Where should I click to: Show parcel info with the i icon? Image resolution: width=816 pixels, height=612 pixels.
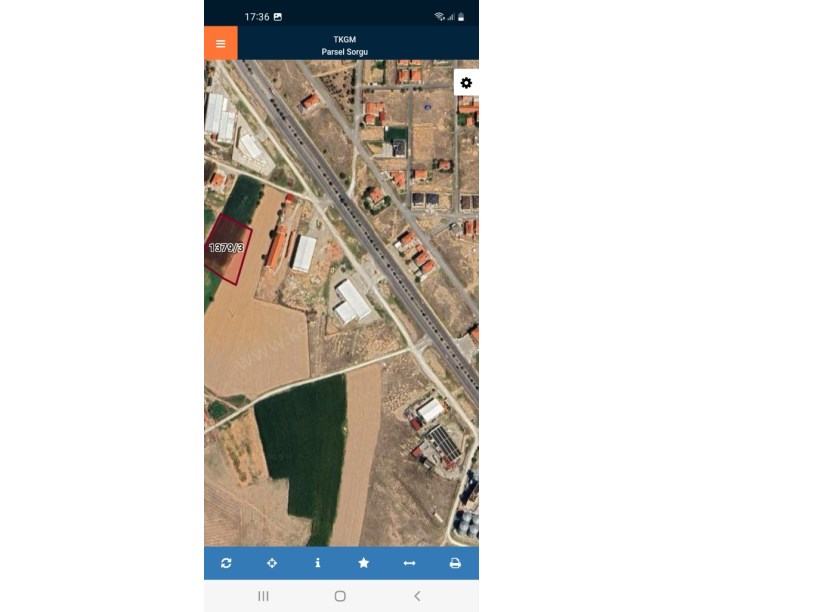(317, 563)
